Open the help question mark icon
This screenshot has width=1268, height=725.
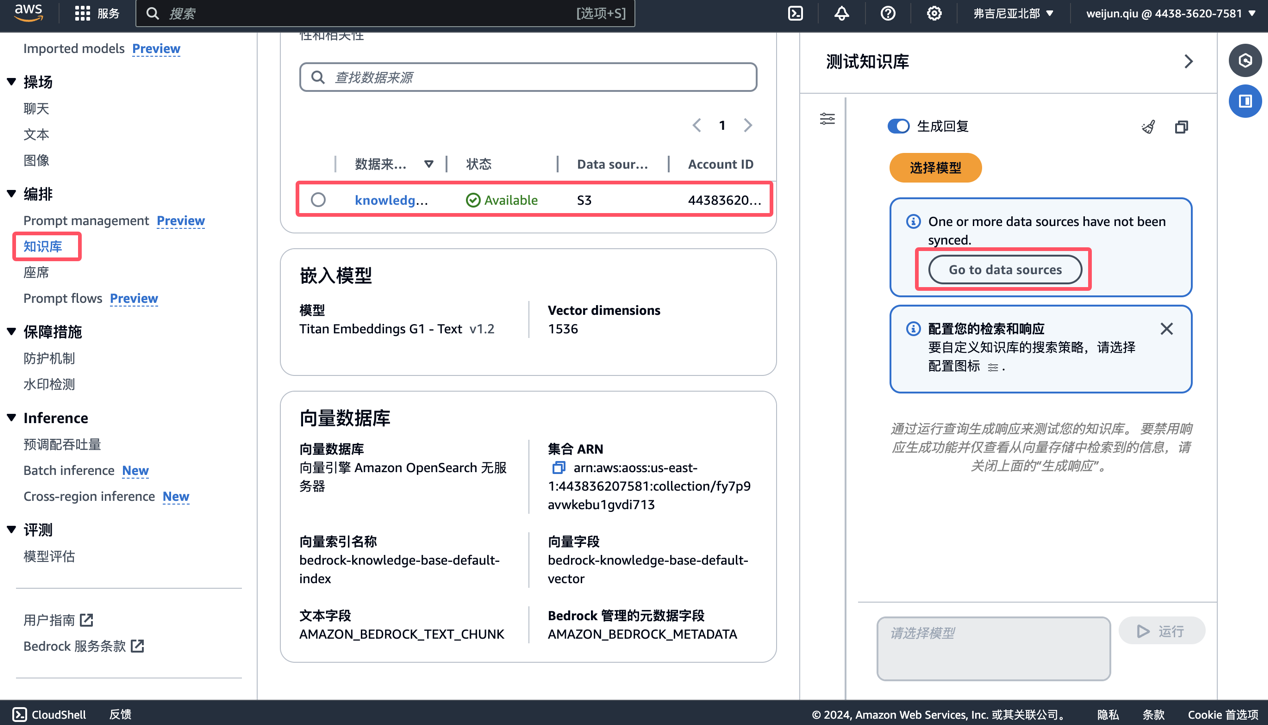point(888,13)
